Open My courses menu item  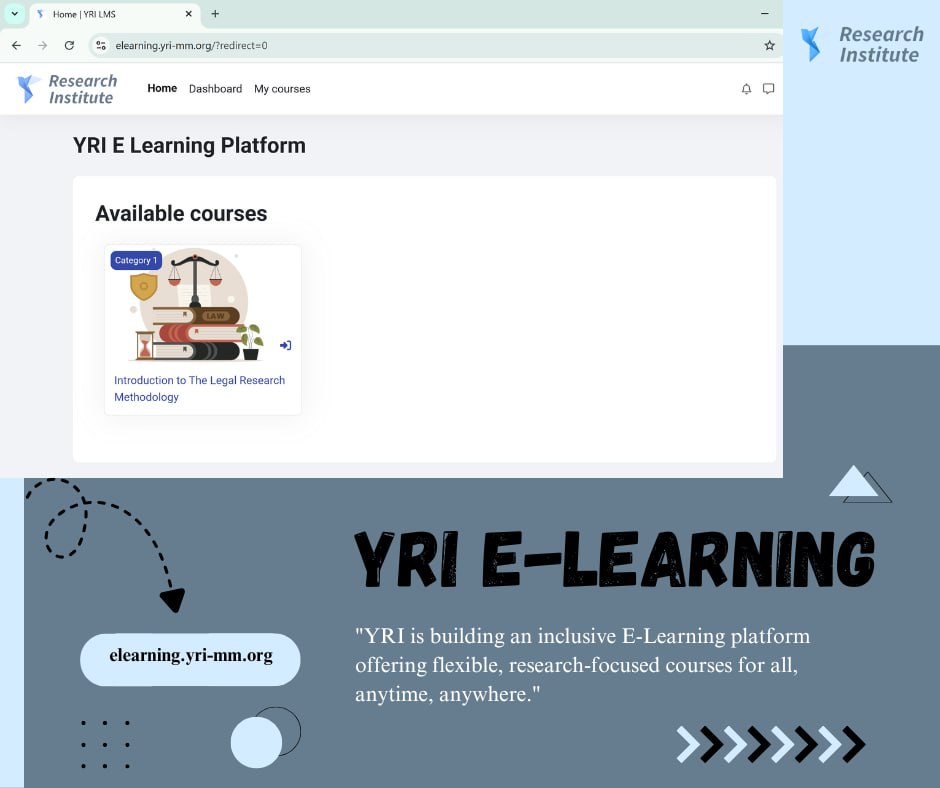[282, 89]
